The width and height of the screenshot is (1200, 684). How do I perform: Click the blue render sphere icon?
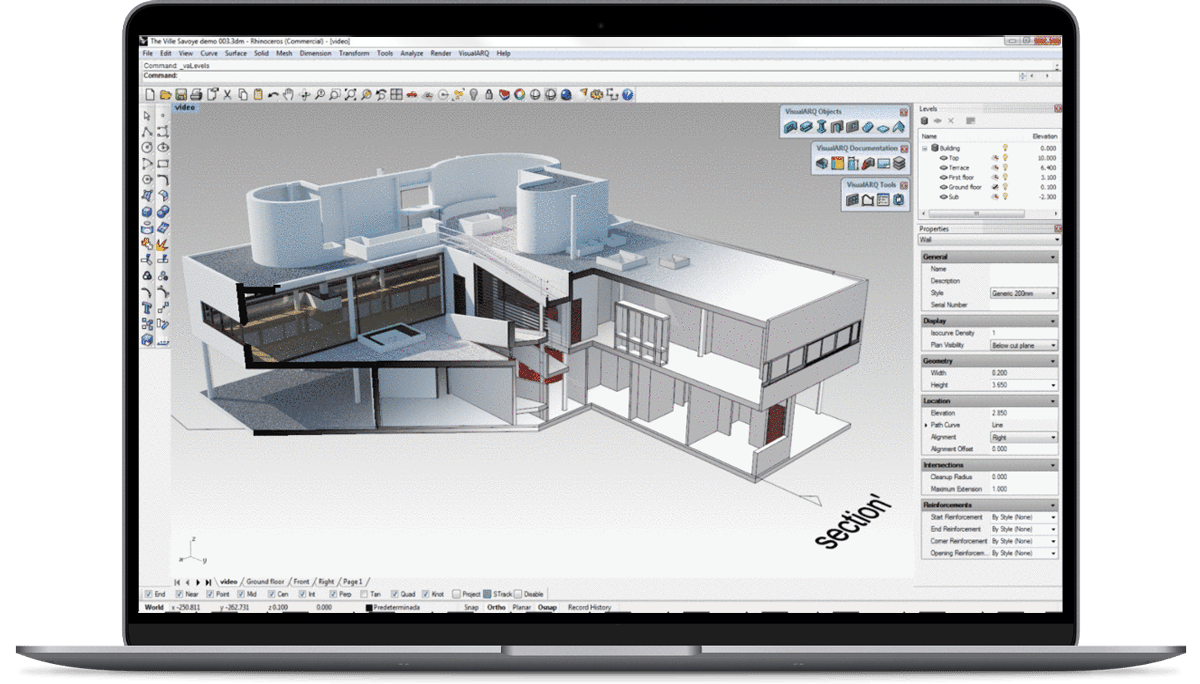pos(566,95)
